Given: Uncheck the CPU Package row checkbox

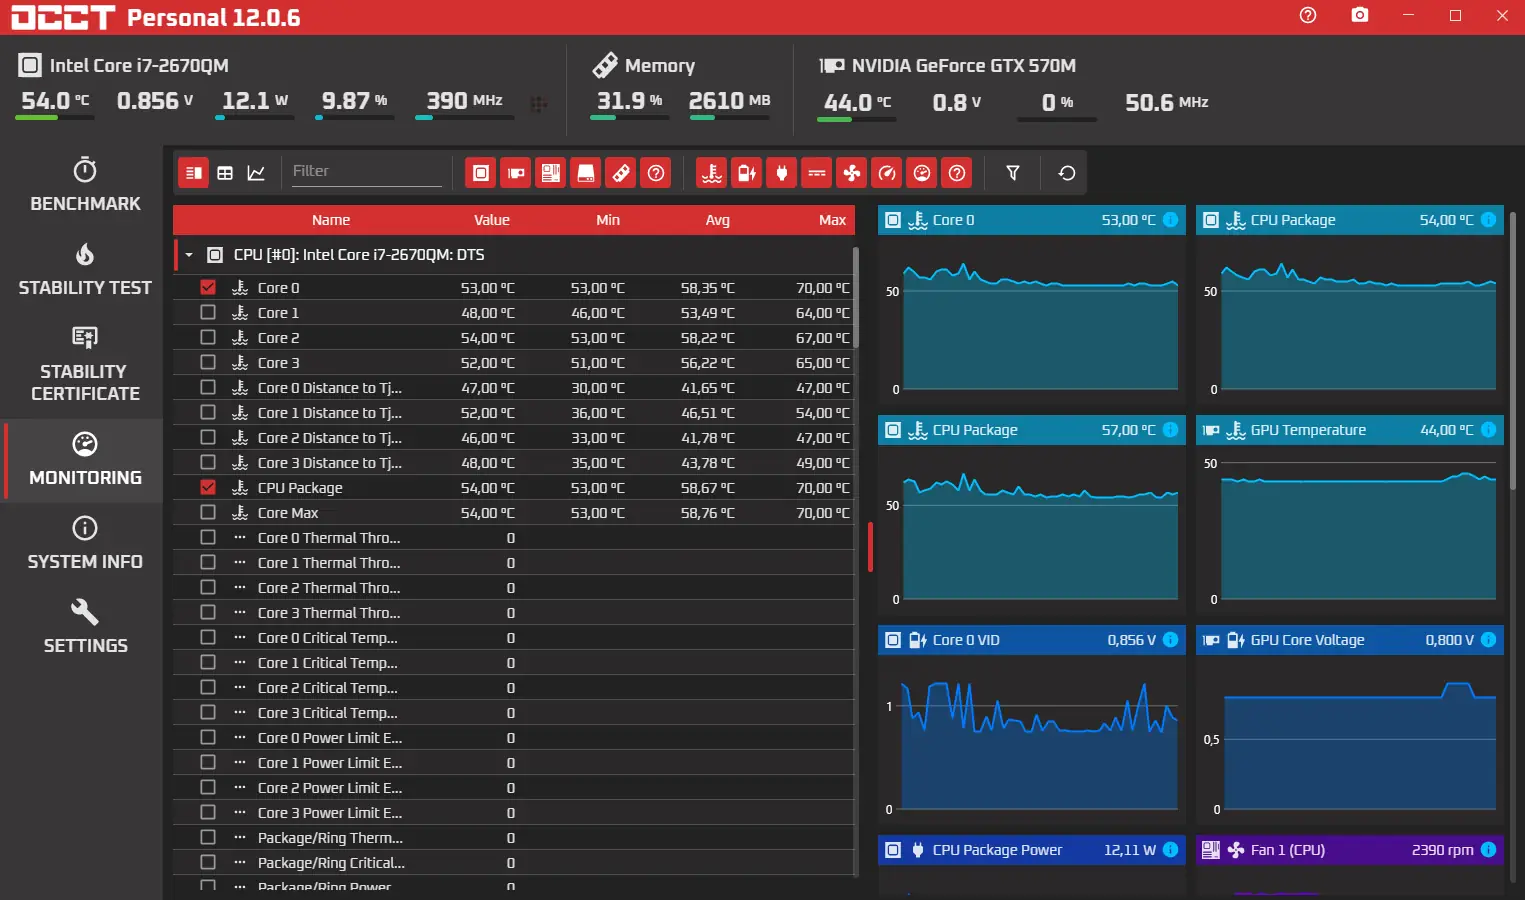Looking at the screenshot, I should (x=208, y=487).
